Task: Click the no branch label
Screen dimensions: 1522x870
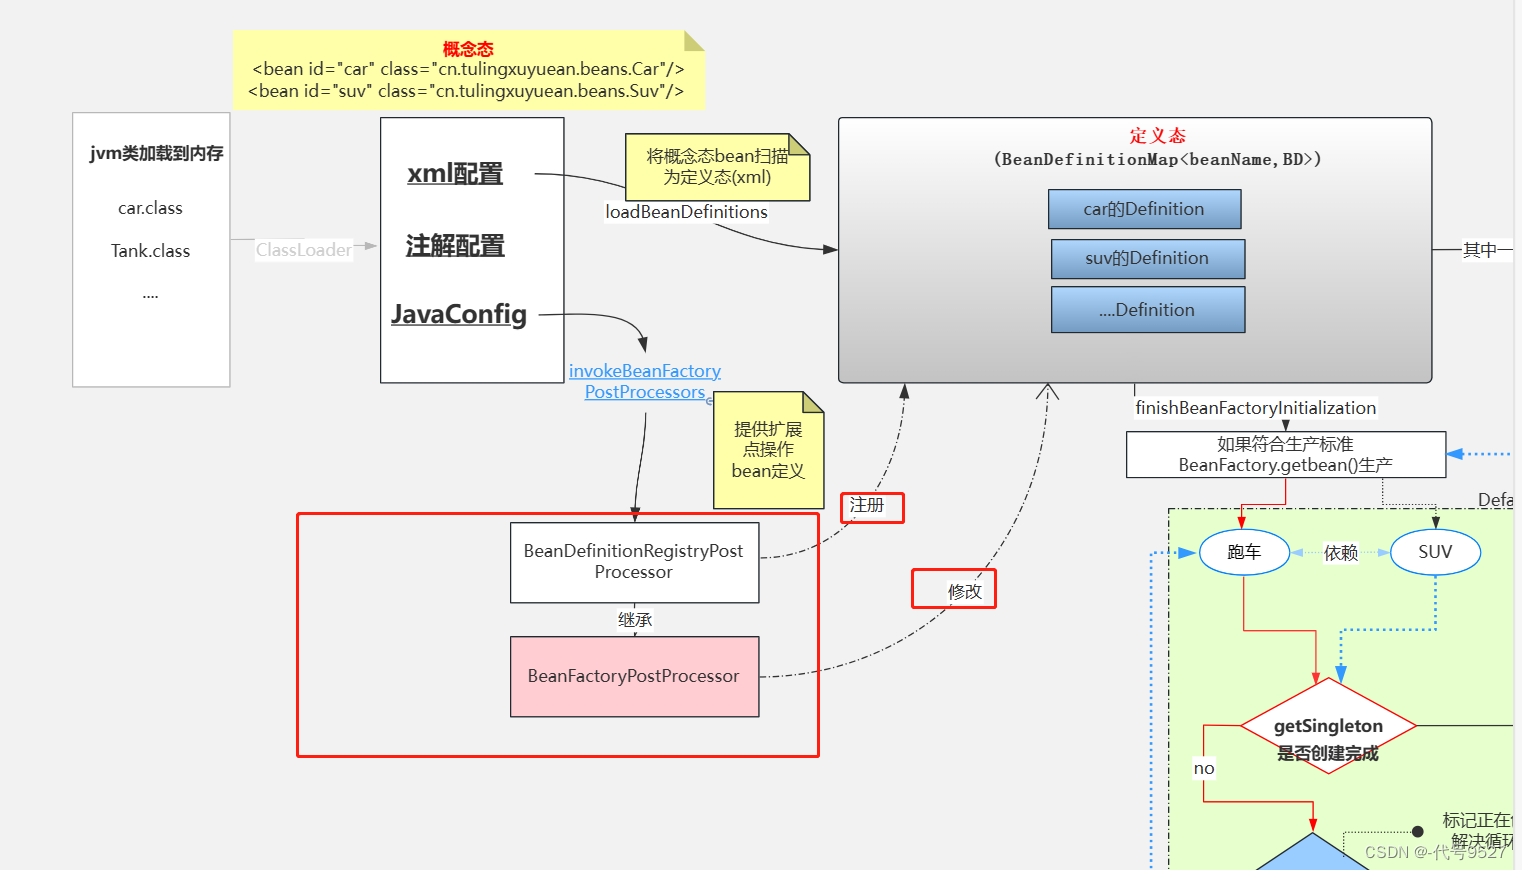Action: (1204, 769)
